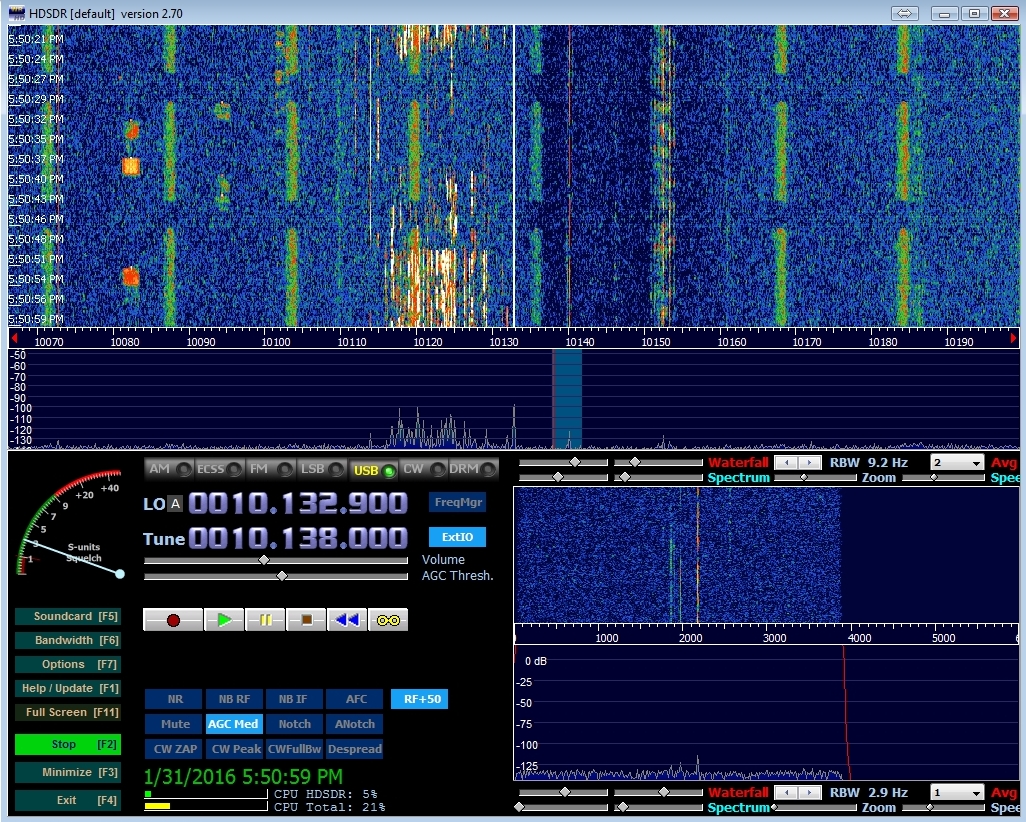The height and width of the screenshot is (822, 1026).
Task: Click the green play button
Action: click(224, 620)
